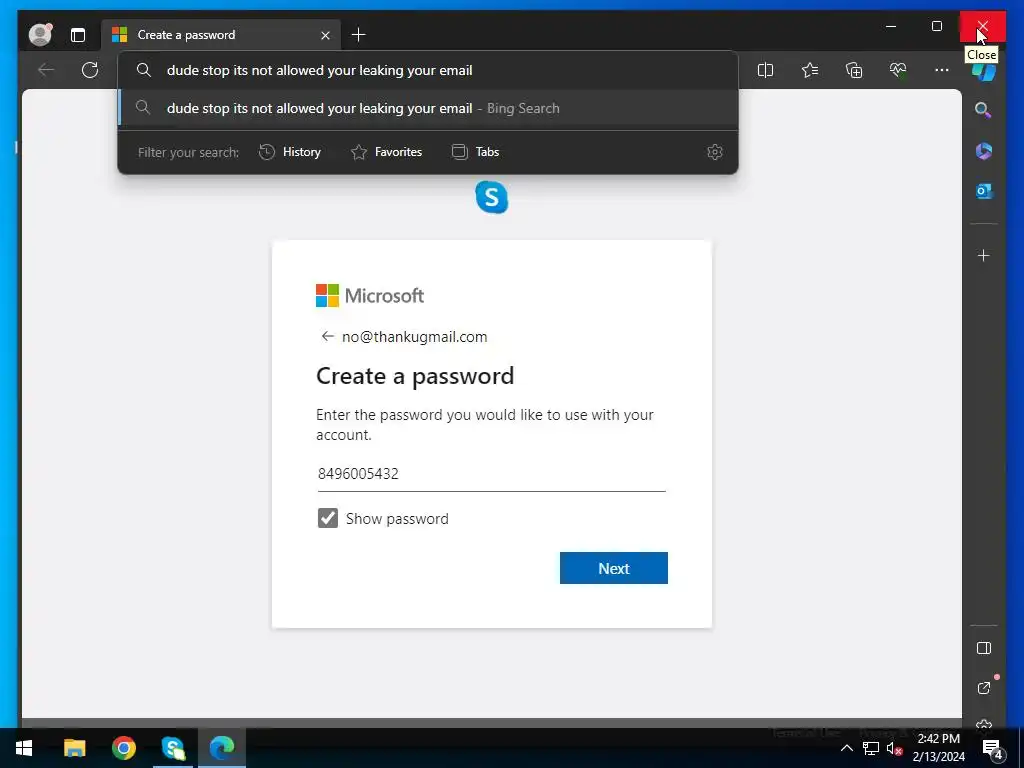The width and height of the screenshot is (1024, 768).
Task: Open Favorites star toolbar icon
Action: tap(810, 70)
